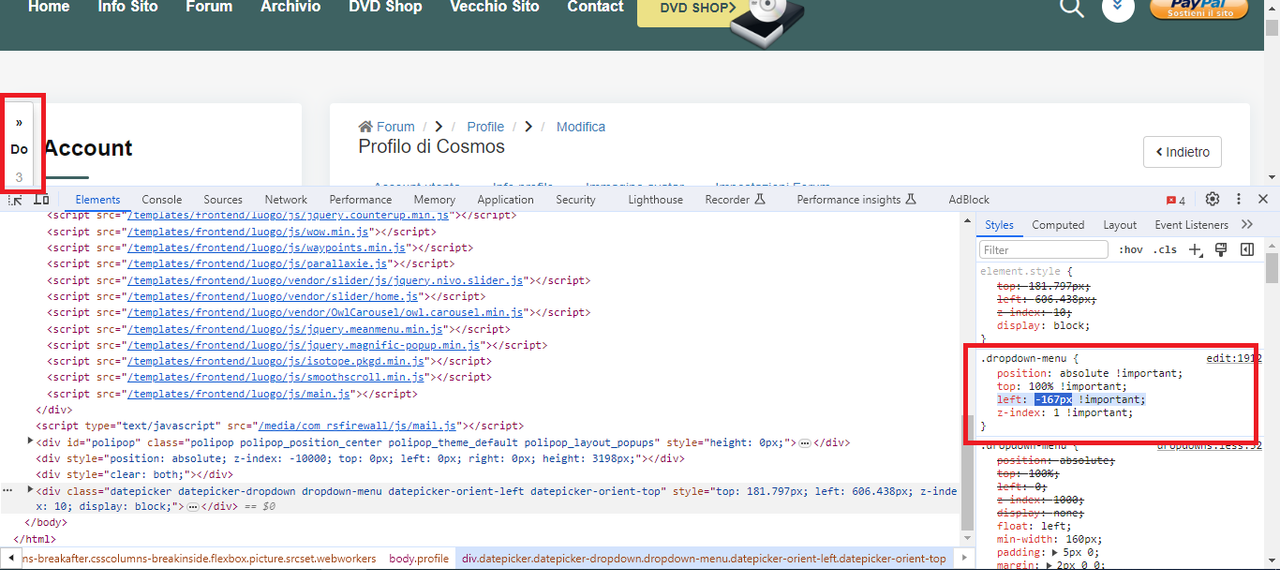Toggle the :hov element state button

click(x=1130, y=250)
